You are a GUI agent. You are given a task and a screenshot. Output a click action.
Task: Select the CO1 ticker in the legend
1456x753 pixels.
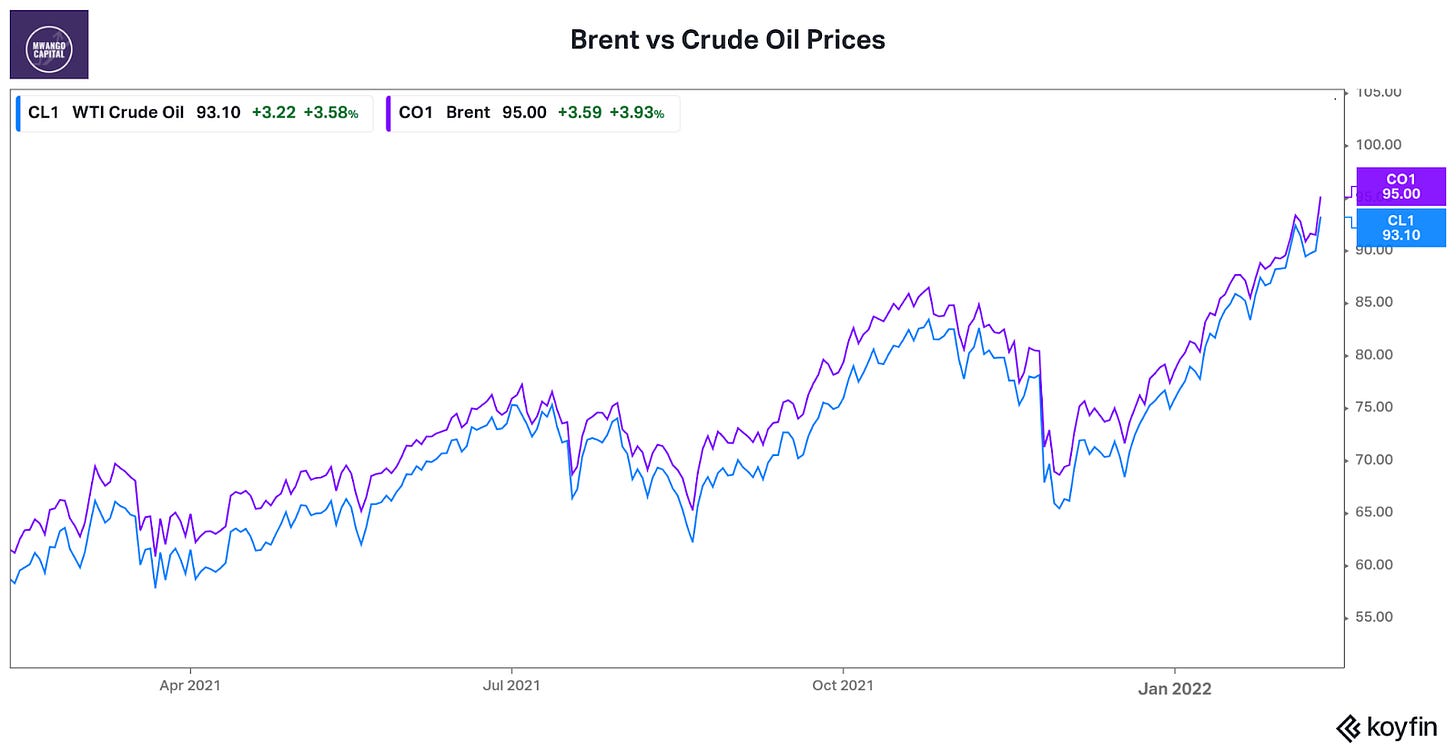[415, 112]
